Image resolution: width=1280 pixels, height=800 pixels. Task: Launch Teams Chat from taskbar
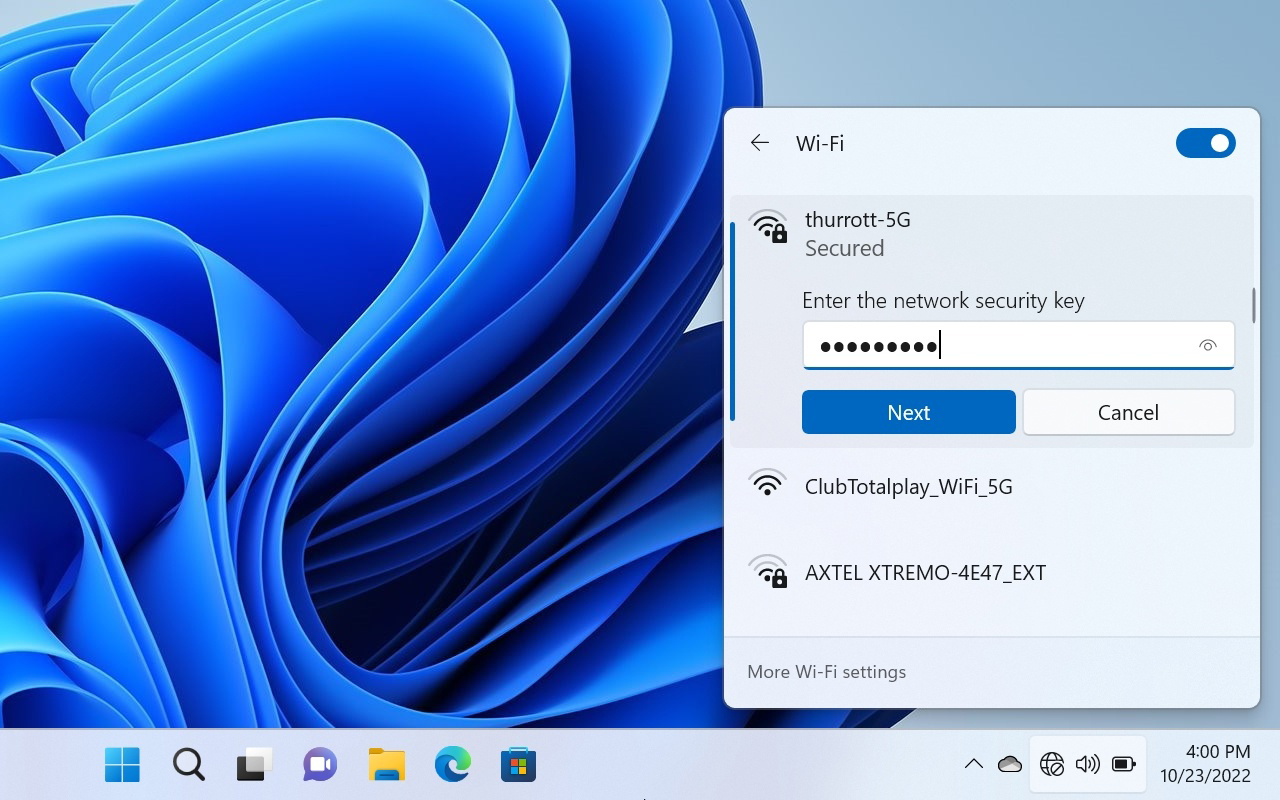(x=320, y=765)
